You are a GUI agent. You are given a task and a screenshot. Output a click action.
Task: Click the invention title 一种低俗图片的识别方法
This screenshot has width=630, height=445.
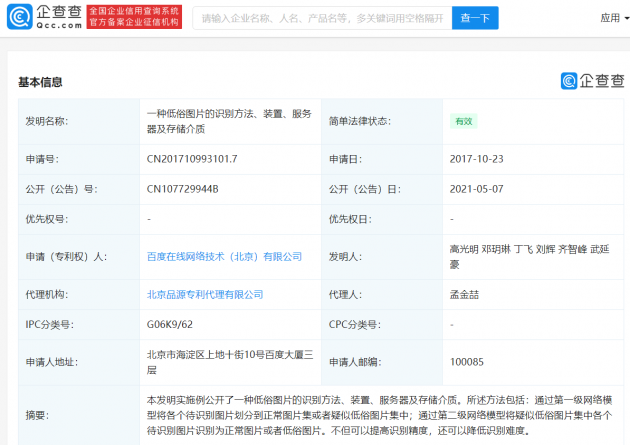tap(229, 121)
